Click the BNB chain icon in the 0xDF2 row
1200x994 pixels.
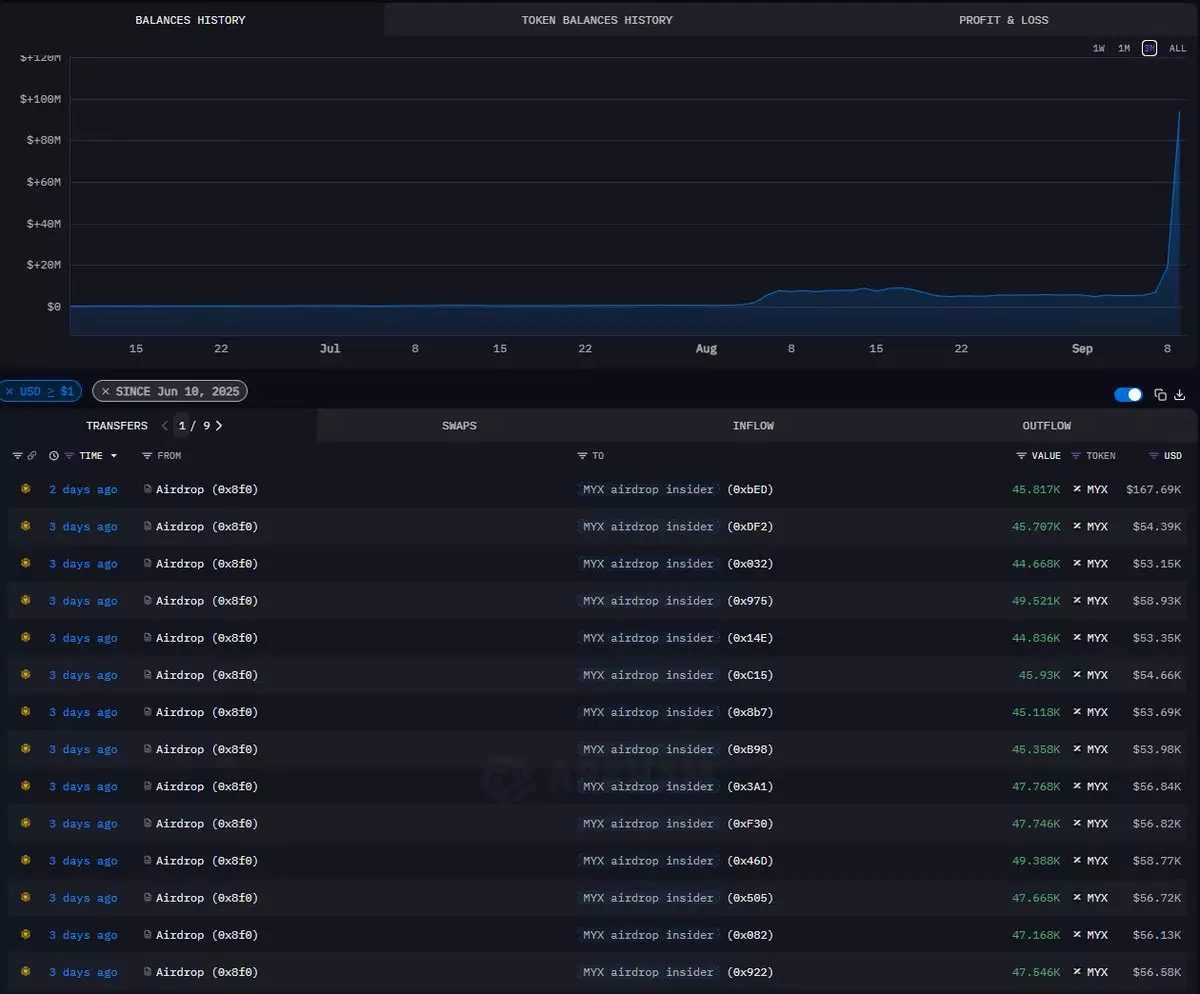(x=25, y=527)
